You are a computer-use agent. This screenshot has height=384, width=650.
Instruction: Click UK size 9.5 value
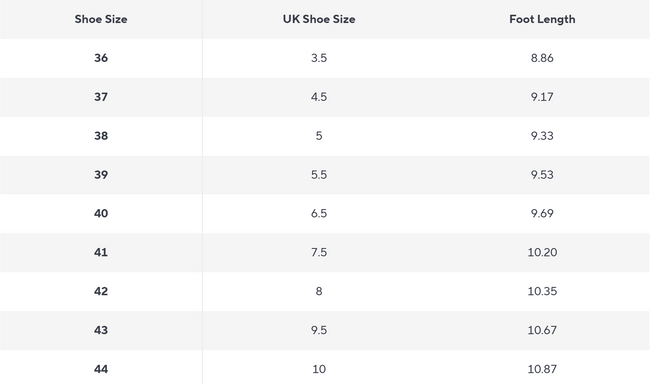click(x=319, y=330)
